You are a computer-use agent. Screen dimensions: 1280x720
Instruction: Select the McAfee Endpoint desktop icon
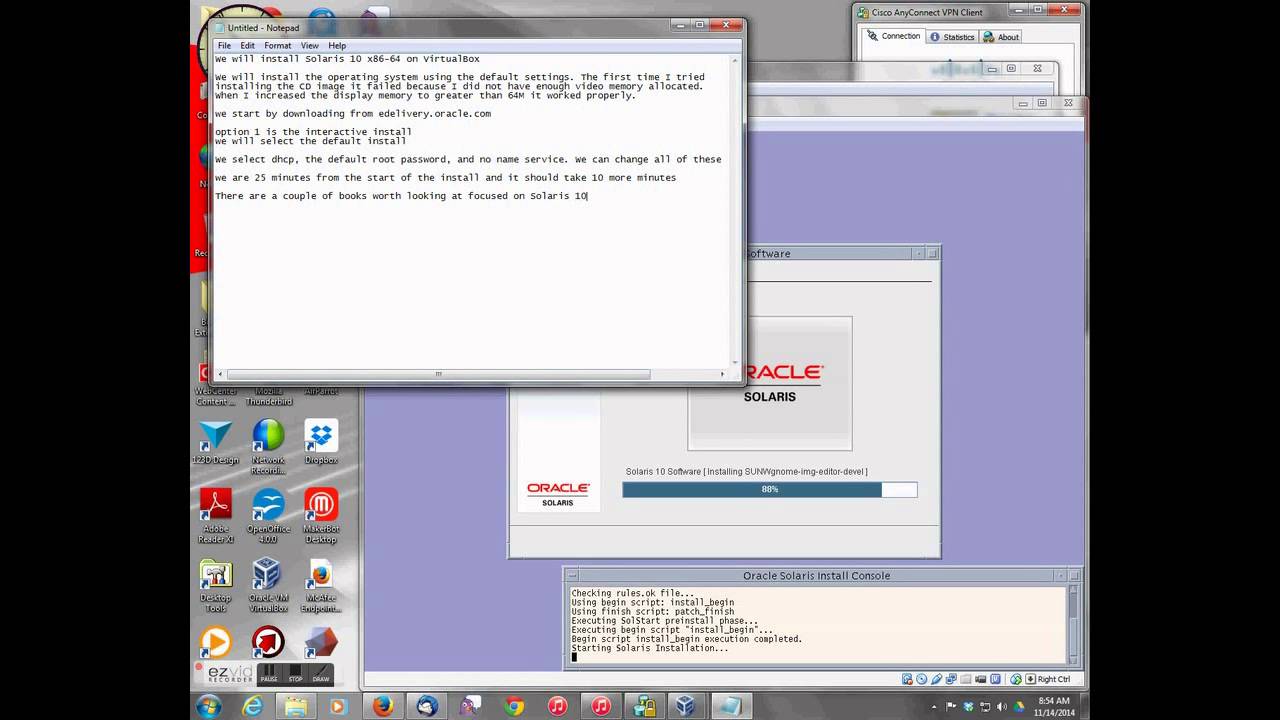[321, 586]
